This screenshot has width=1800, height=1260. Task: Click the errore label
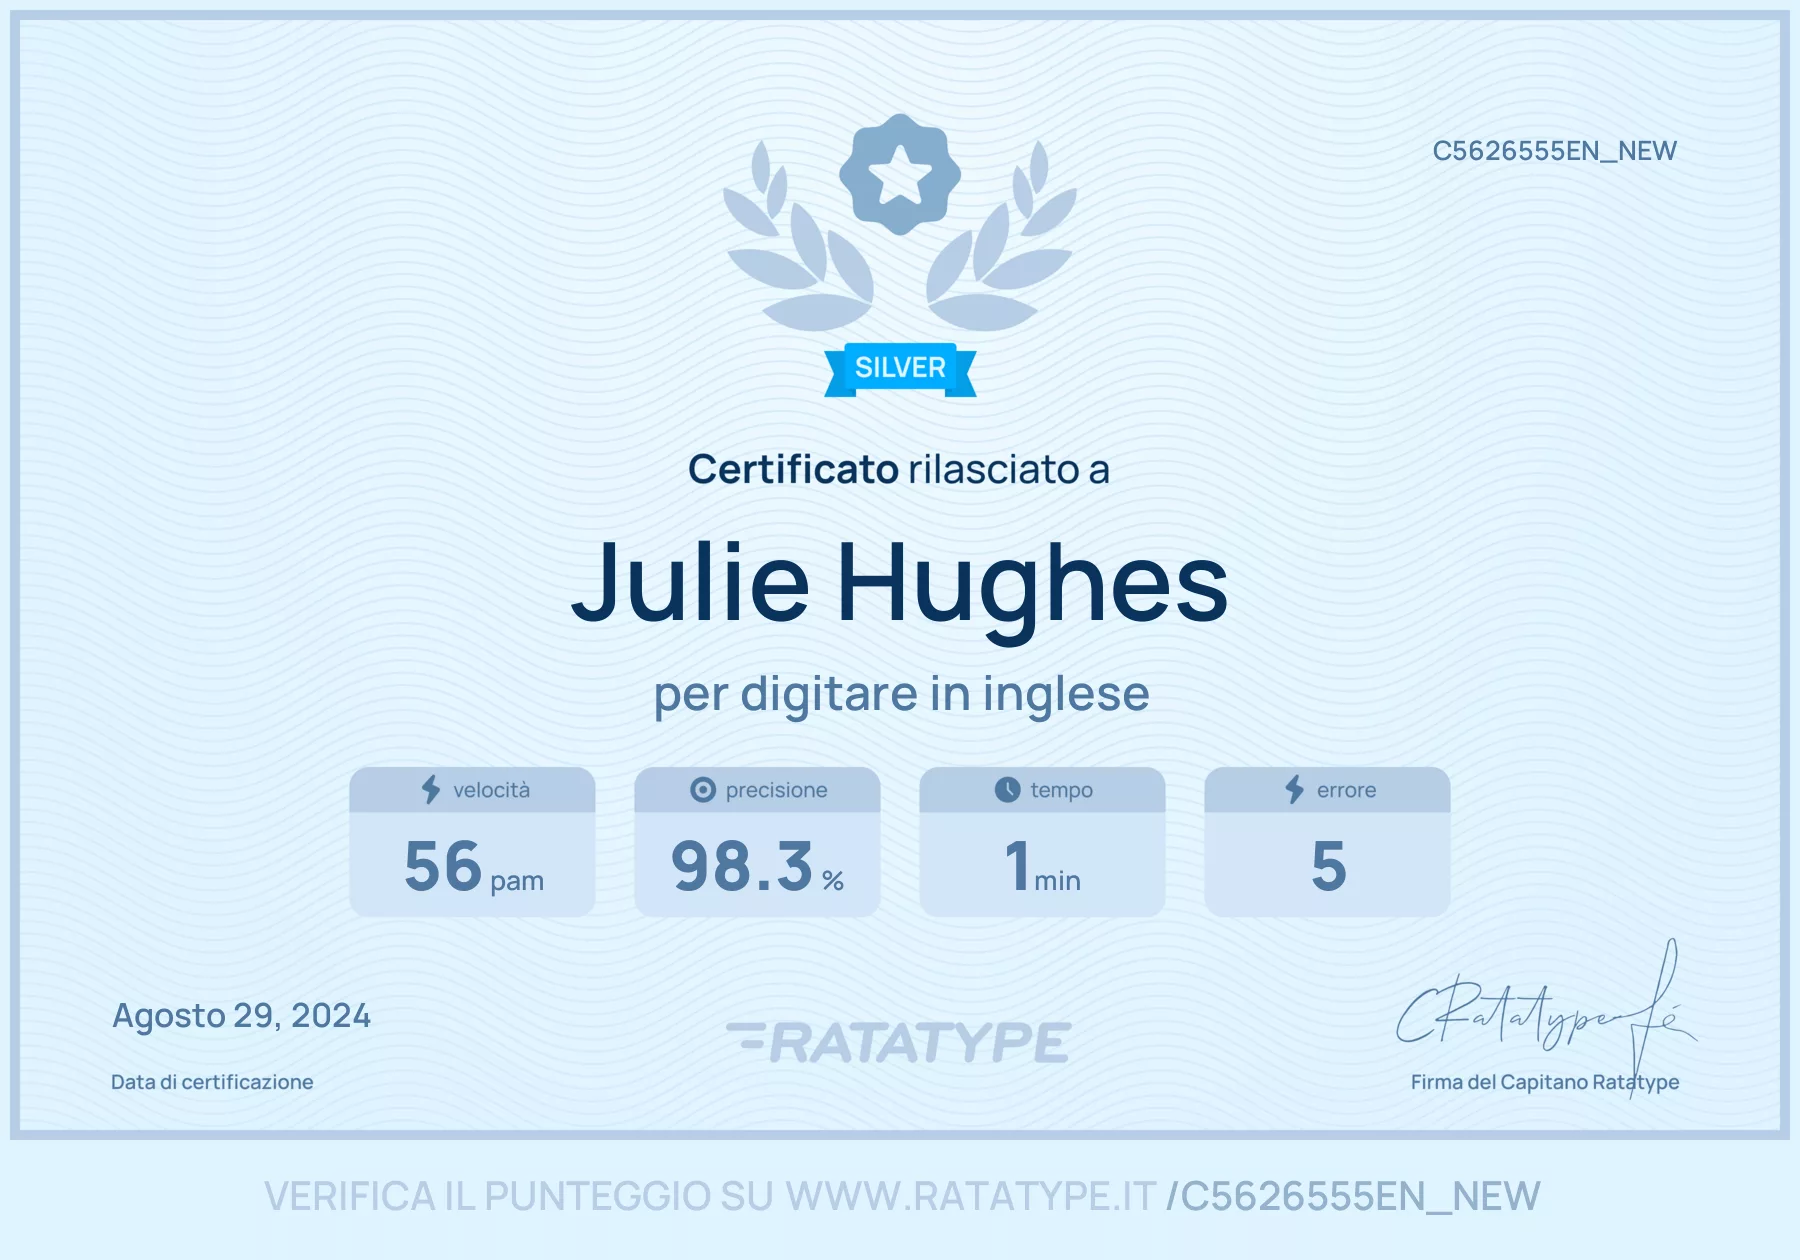click(1347, 790)
